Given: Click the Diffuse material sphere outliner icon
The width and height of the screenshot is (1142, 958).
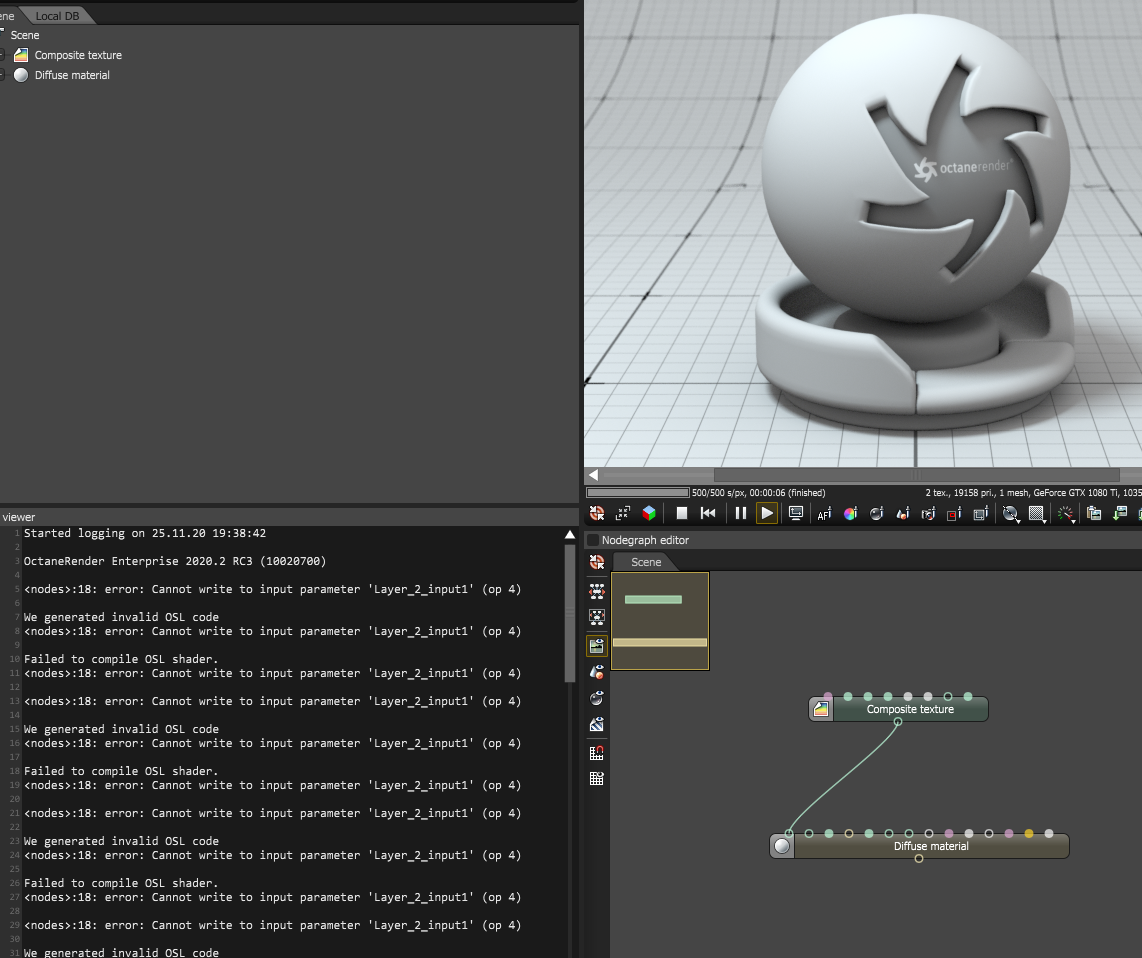Looking at the screenshot, I should click(21, 75).
